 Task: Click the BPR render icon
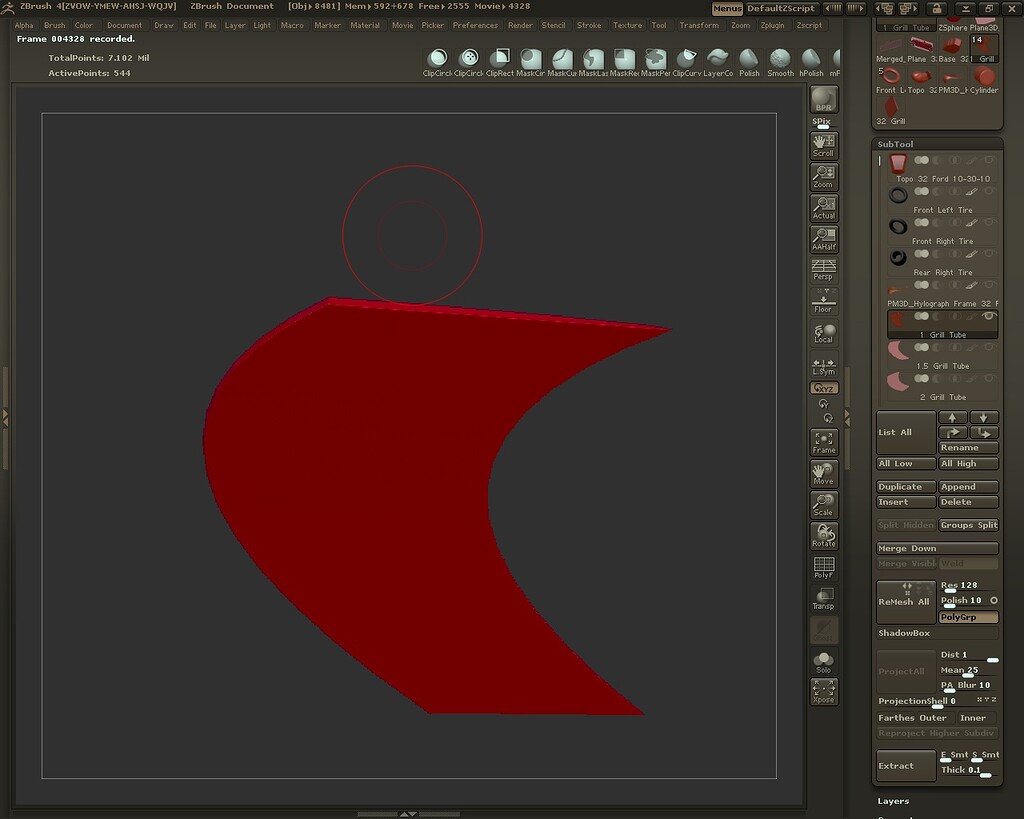pos(823,100)
